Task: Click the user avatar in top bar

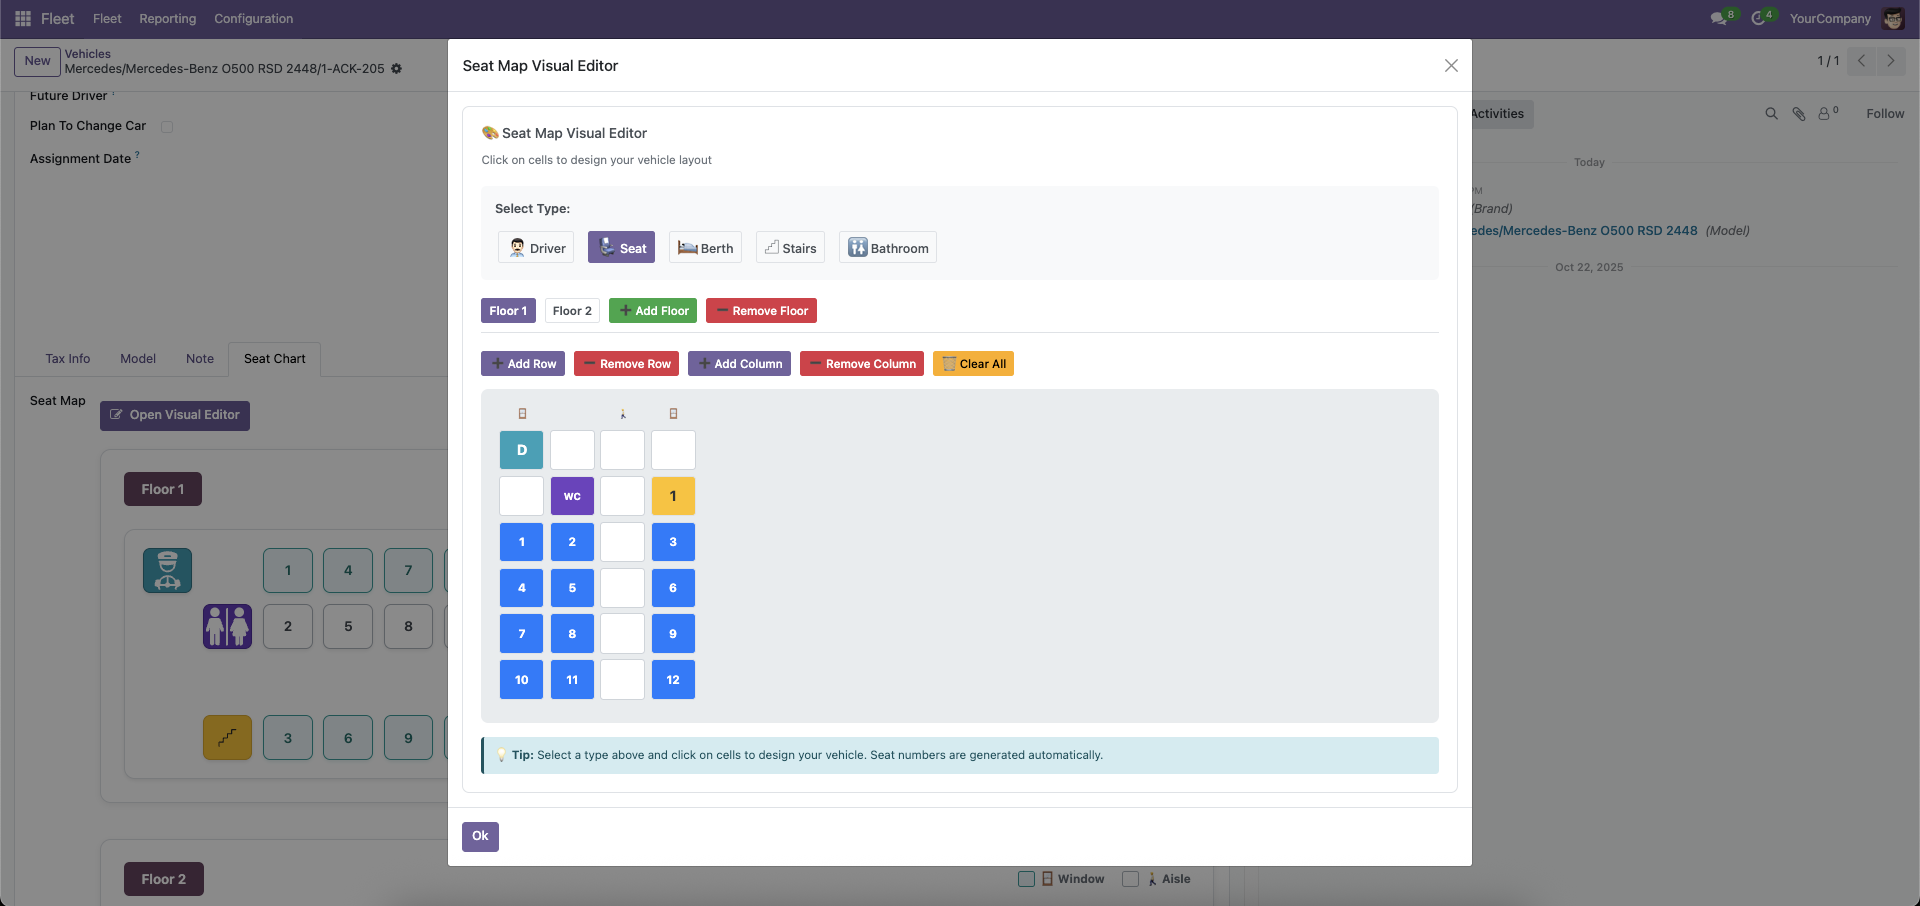Action: pos(1893,19)
